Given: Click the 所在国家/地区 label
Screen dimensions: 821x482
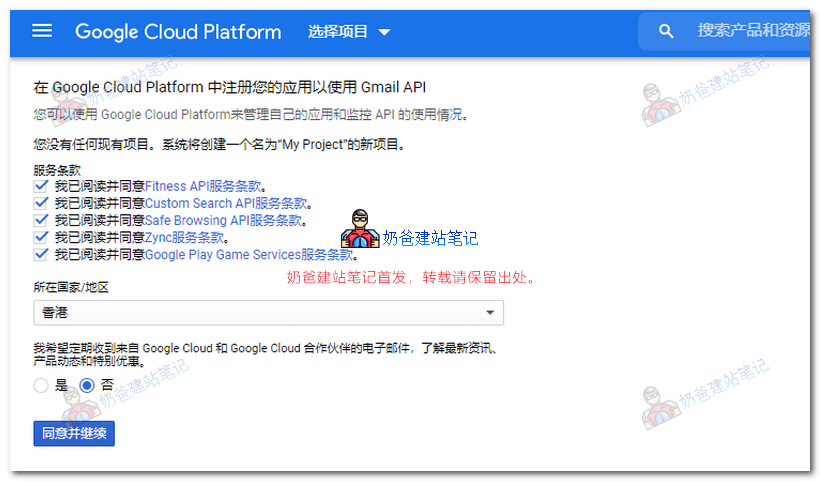Looking at the screenshot, I should [x=71, y=287].
